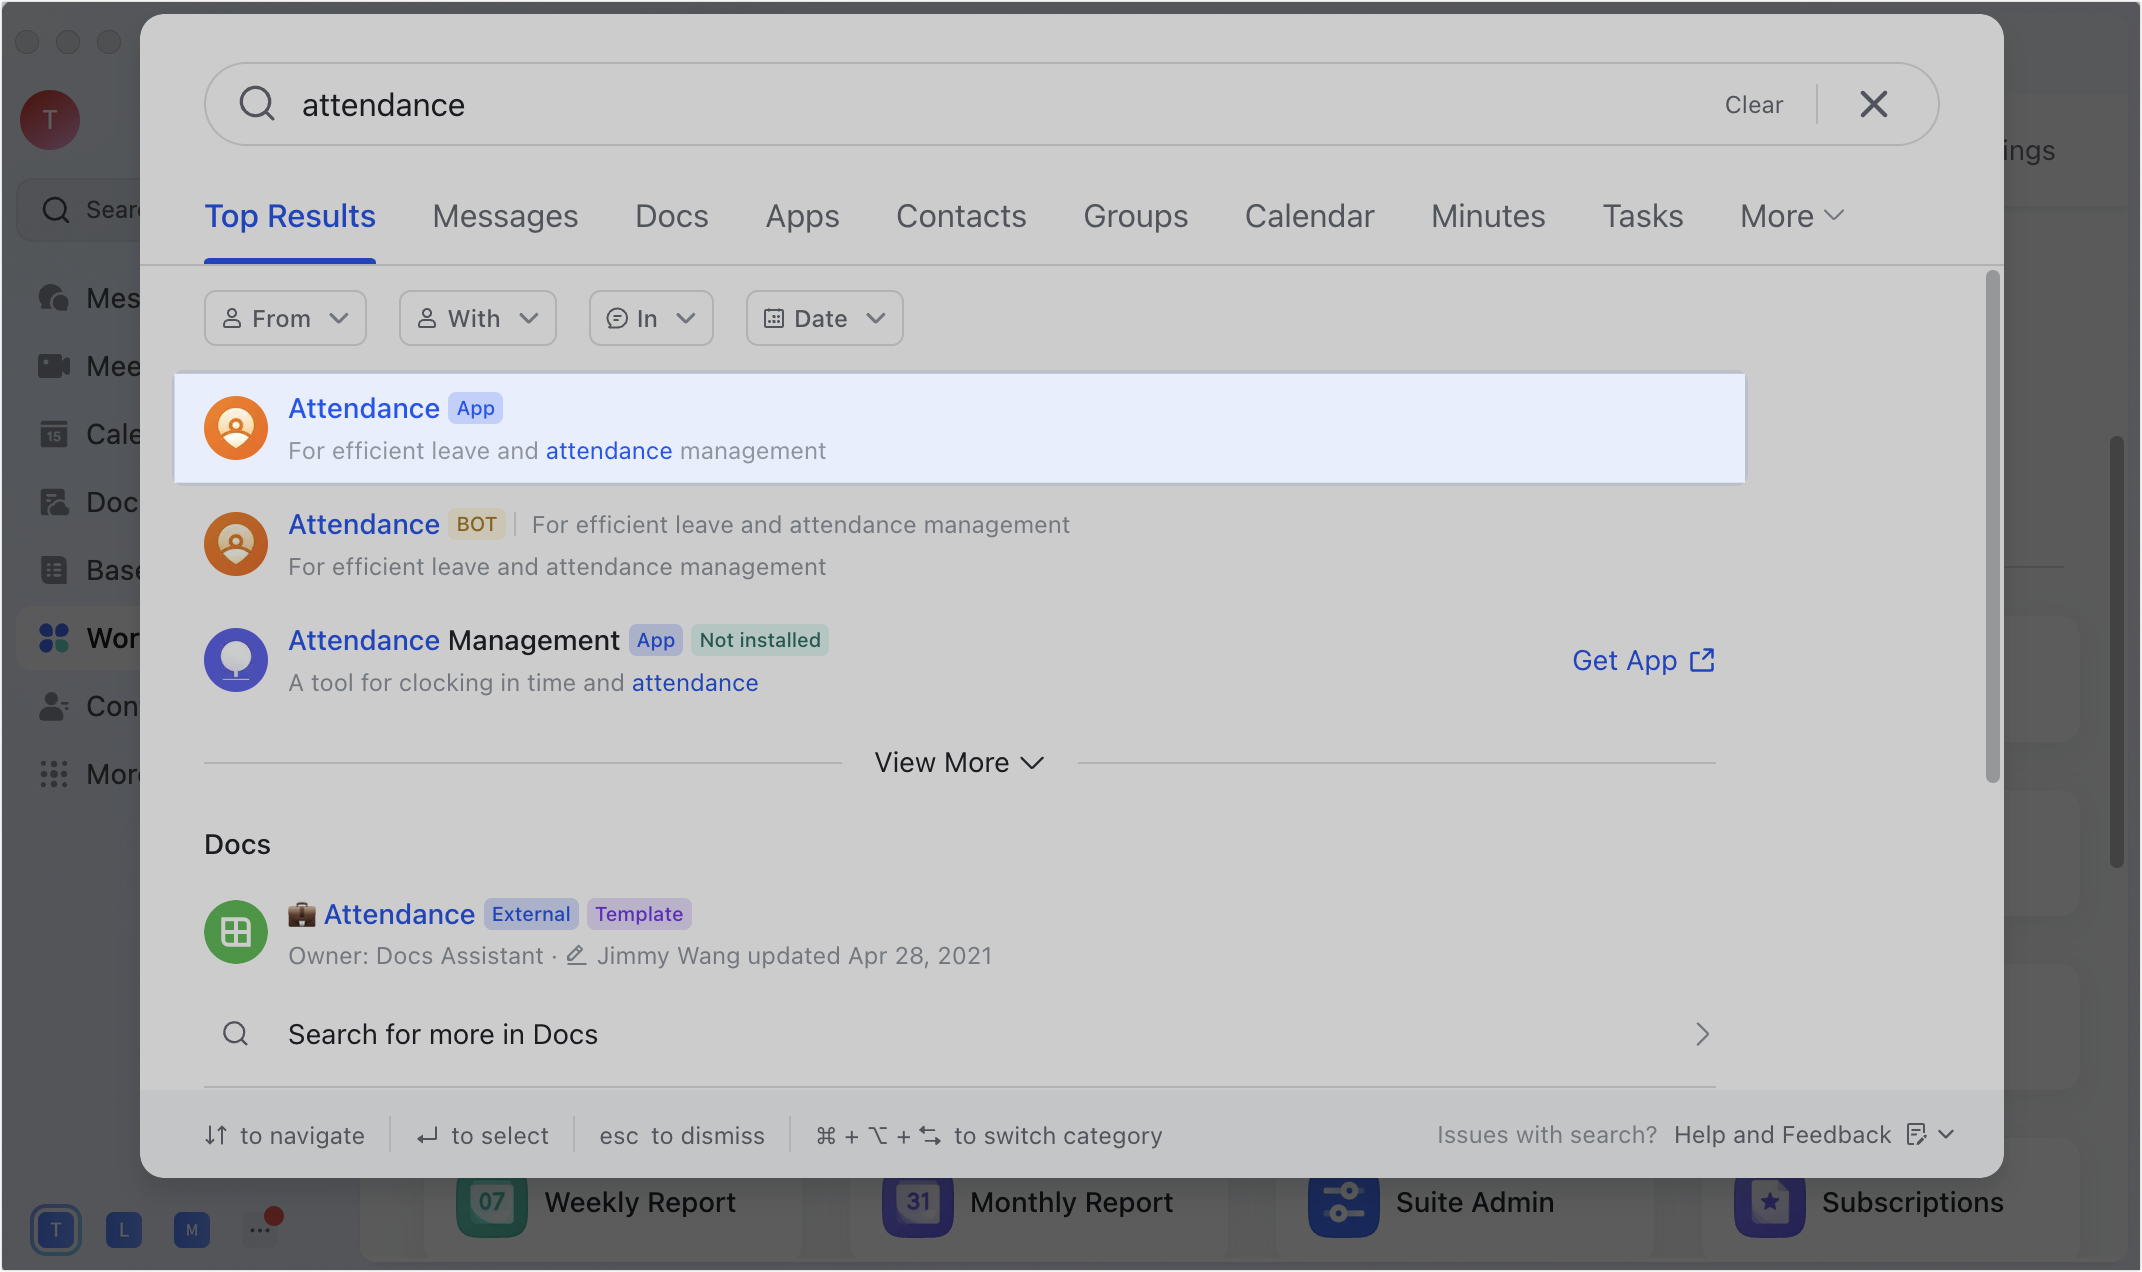Close the search dialog with X
The width and height of the screenshot is (2142, 1272).
click(x=1873, y=104)
